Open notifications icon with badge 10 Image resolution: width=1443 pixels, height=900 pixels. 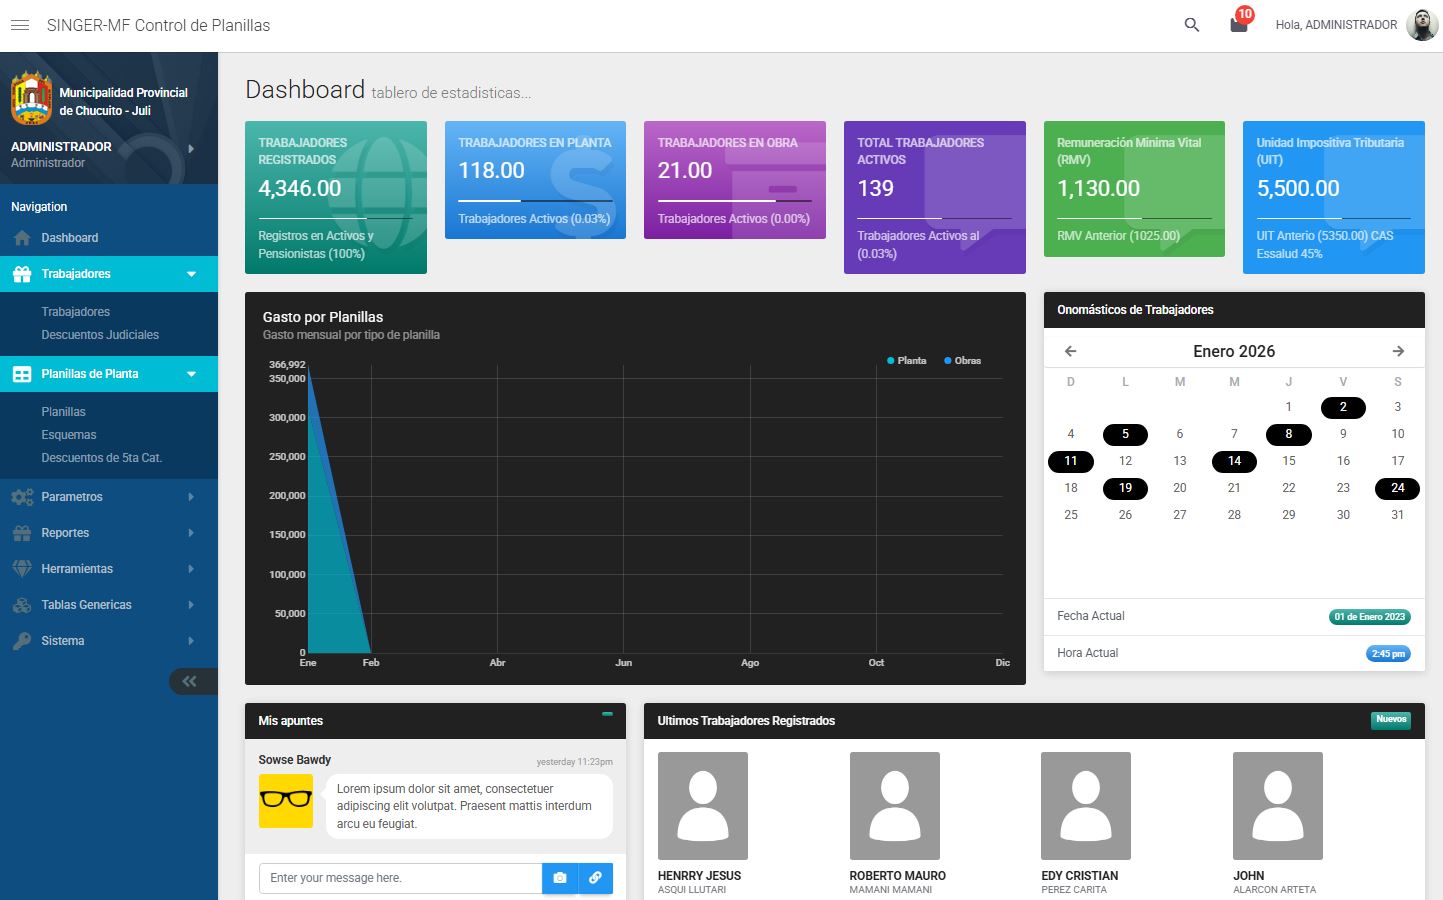pos(1239,25)
